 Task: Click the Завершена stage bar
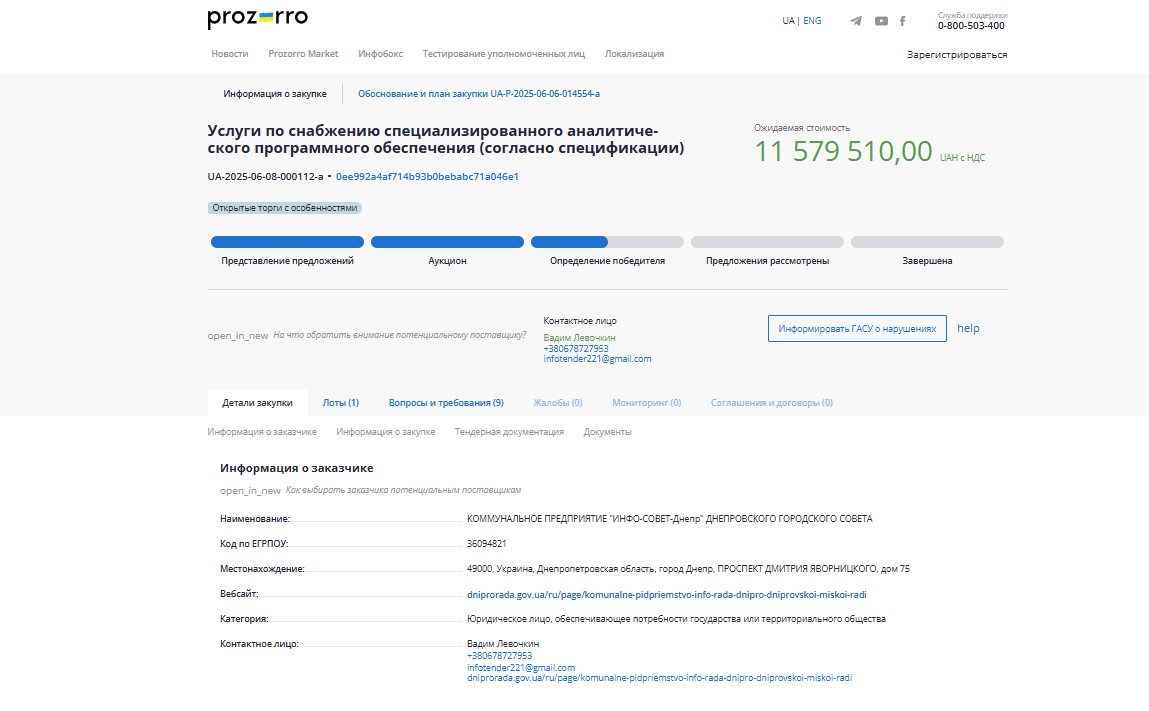click(927, 242)
